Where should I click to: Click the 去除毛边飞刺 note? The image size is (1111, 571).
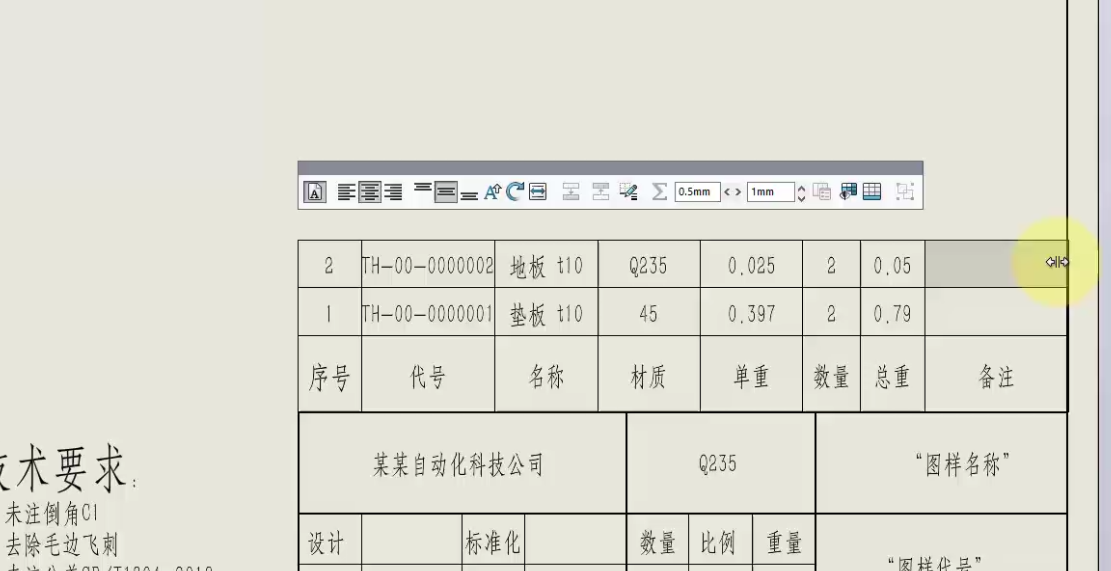(x=61, y=545)
